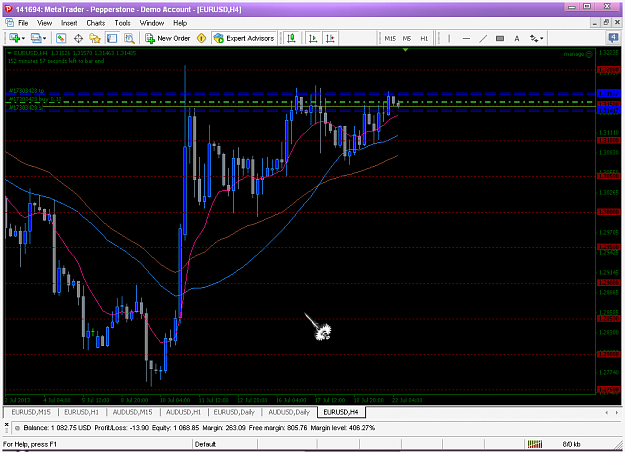
Task: Switch to EURUSD,Daily chart tab
Action: point(234,412)
